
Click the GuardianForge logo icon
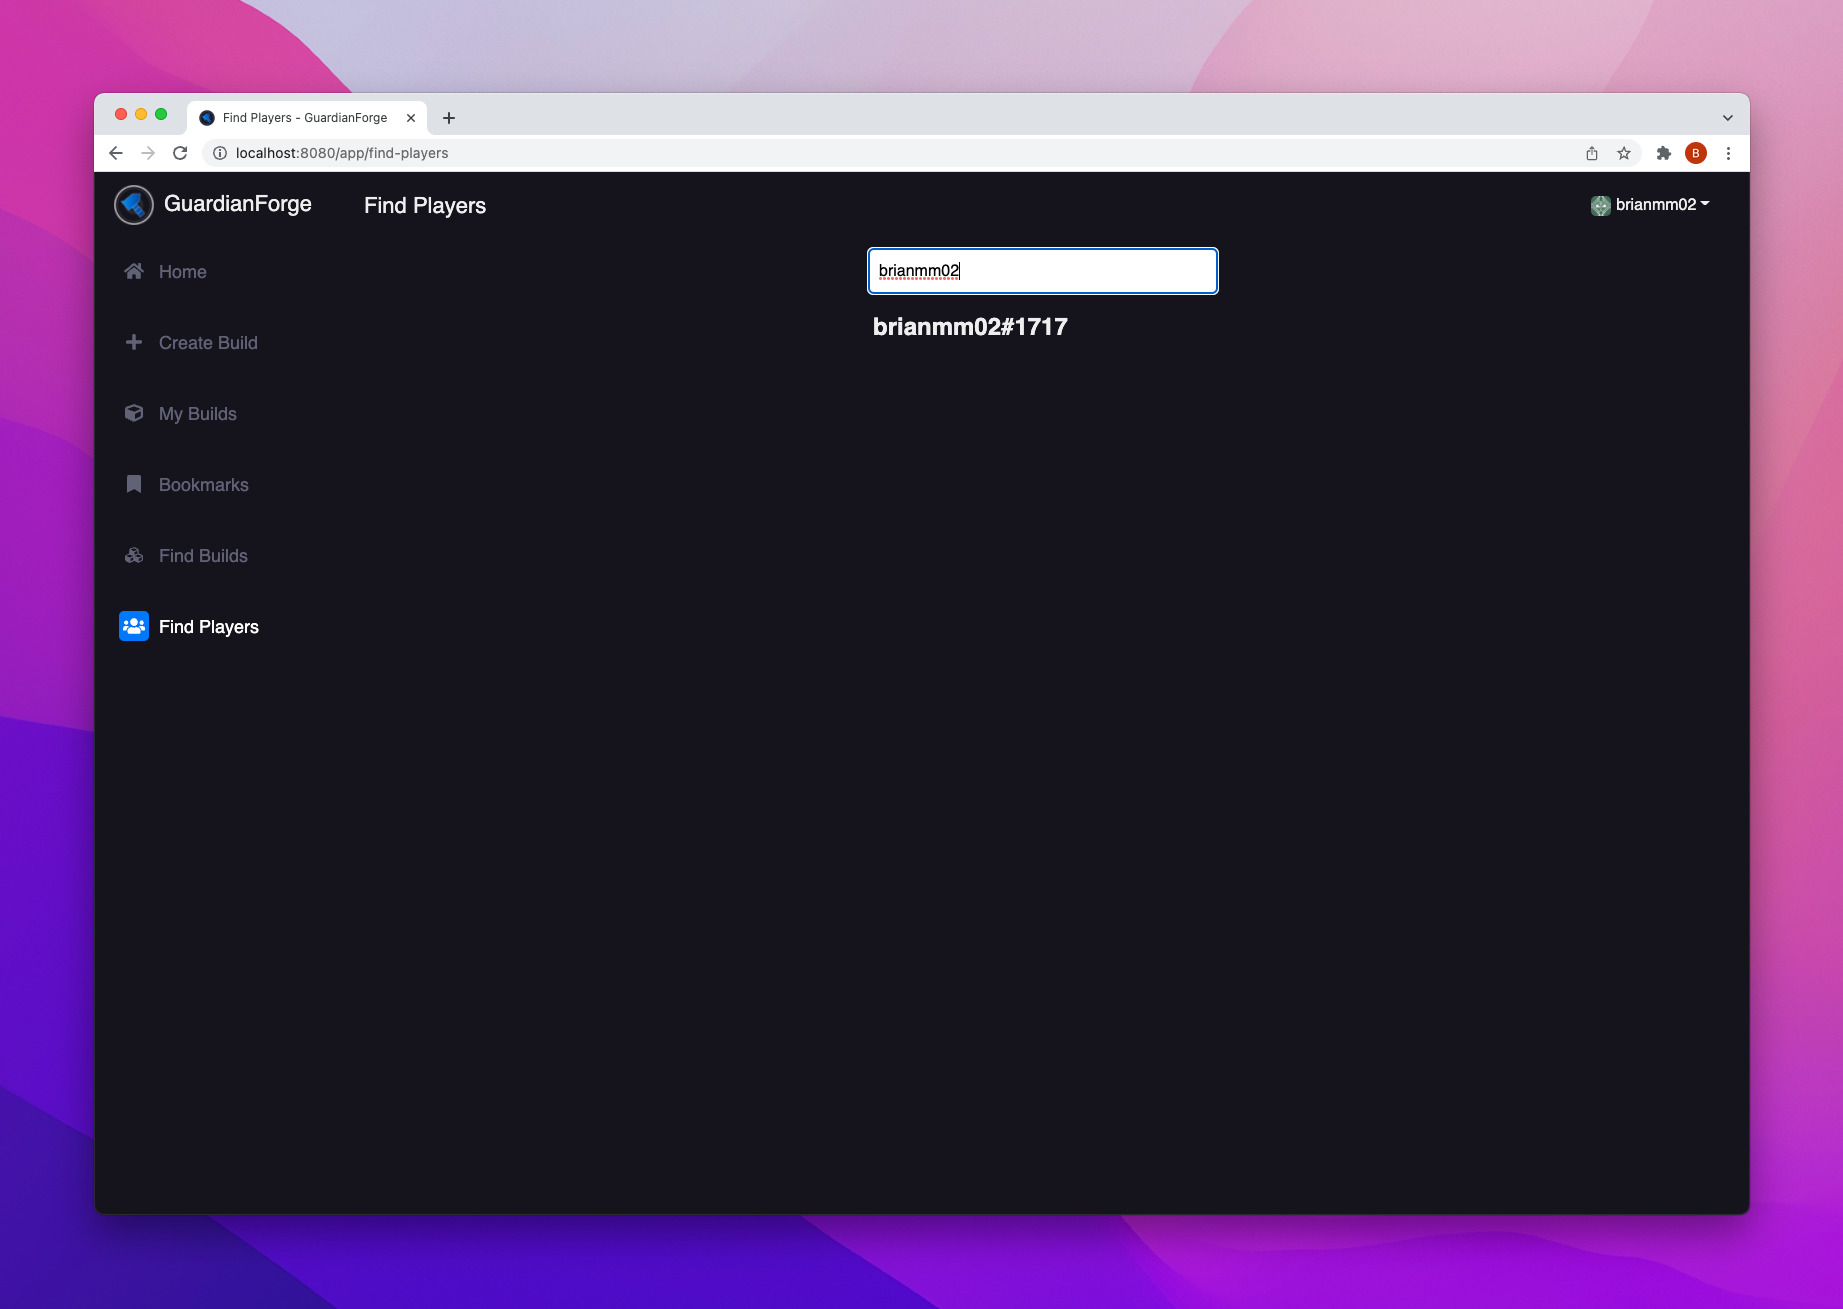coord(133,205)
